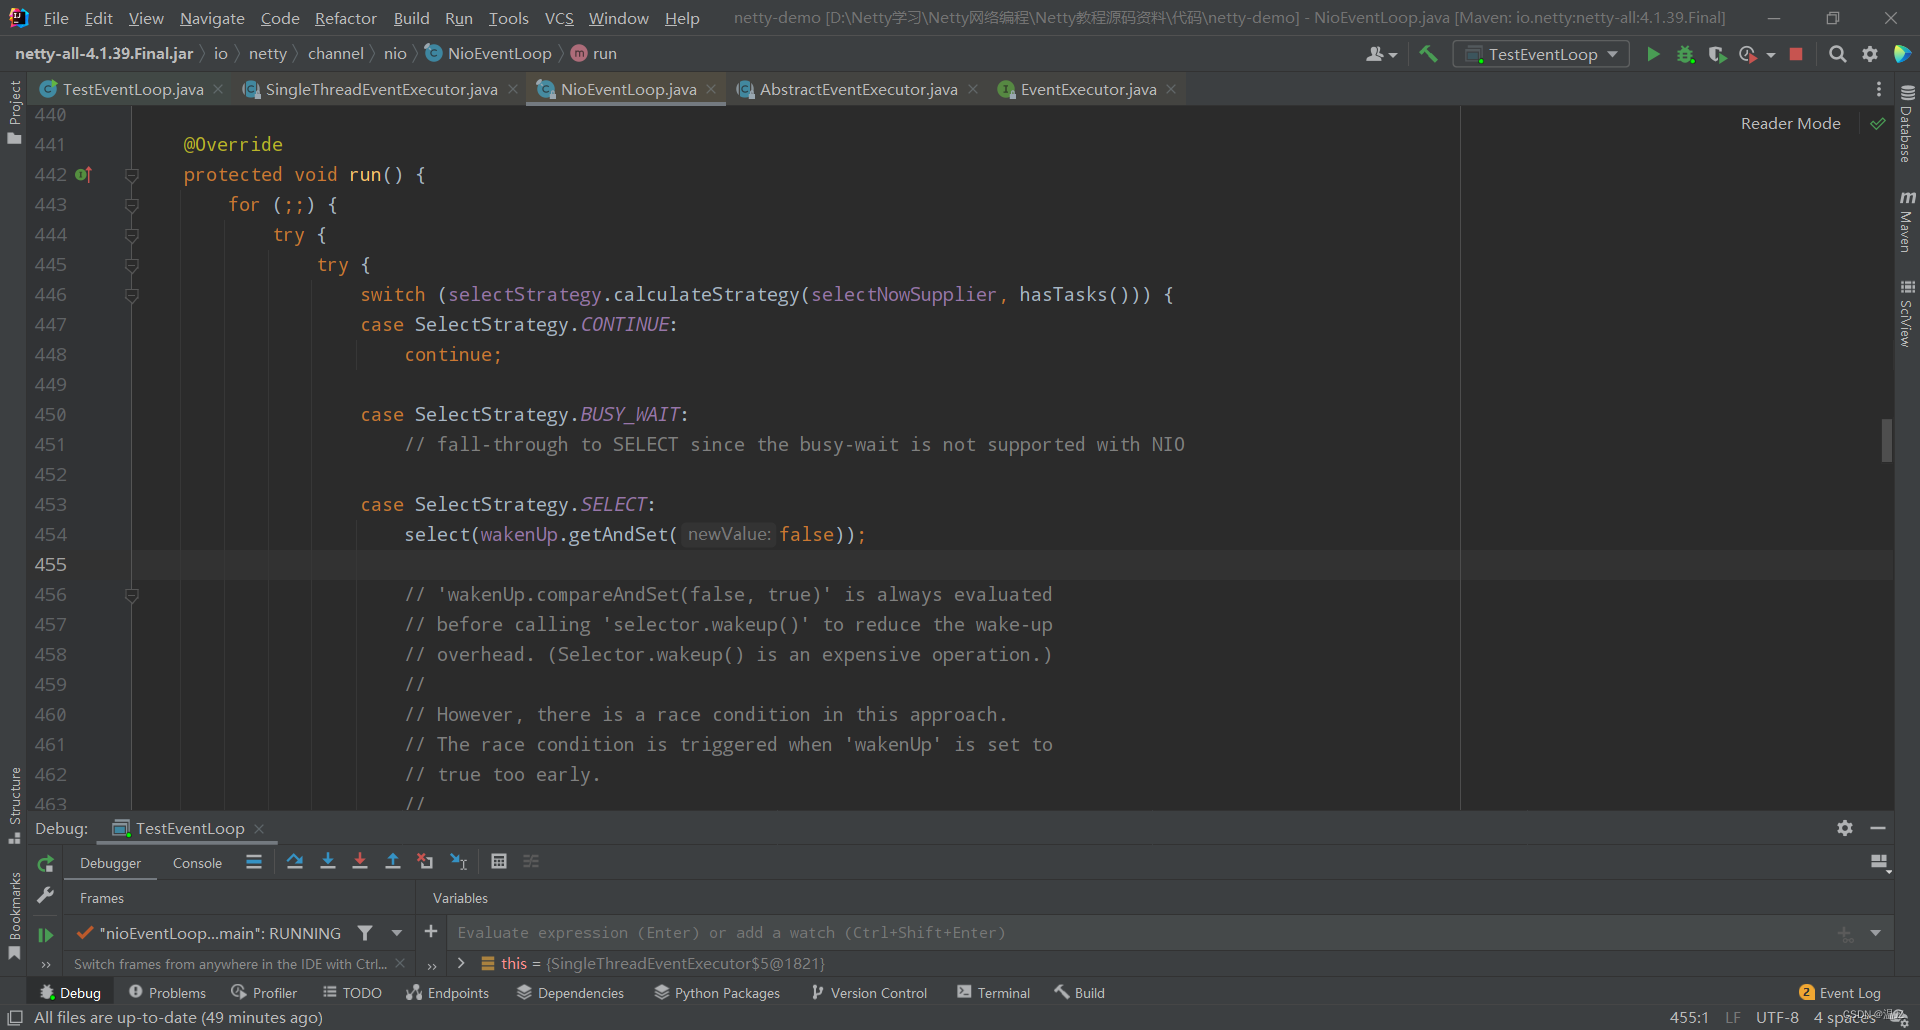Click the editor vertical scrollbar thumb
The image size is (1920, 1030).
click(x=1887, y=440)
